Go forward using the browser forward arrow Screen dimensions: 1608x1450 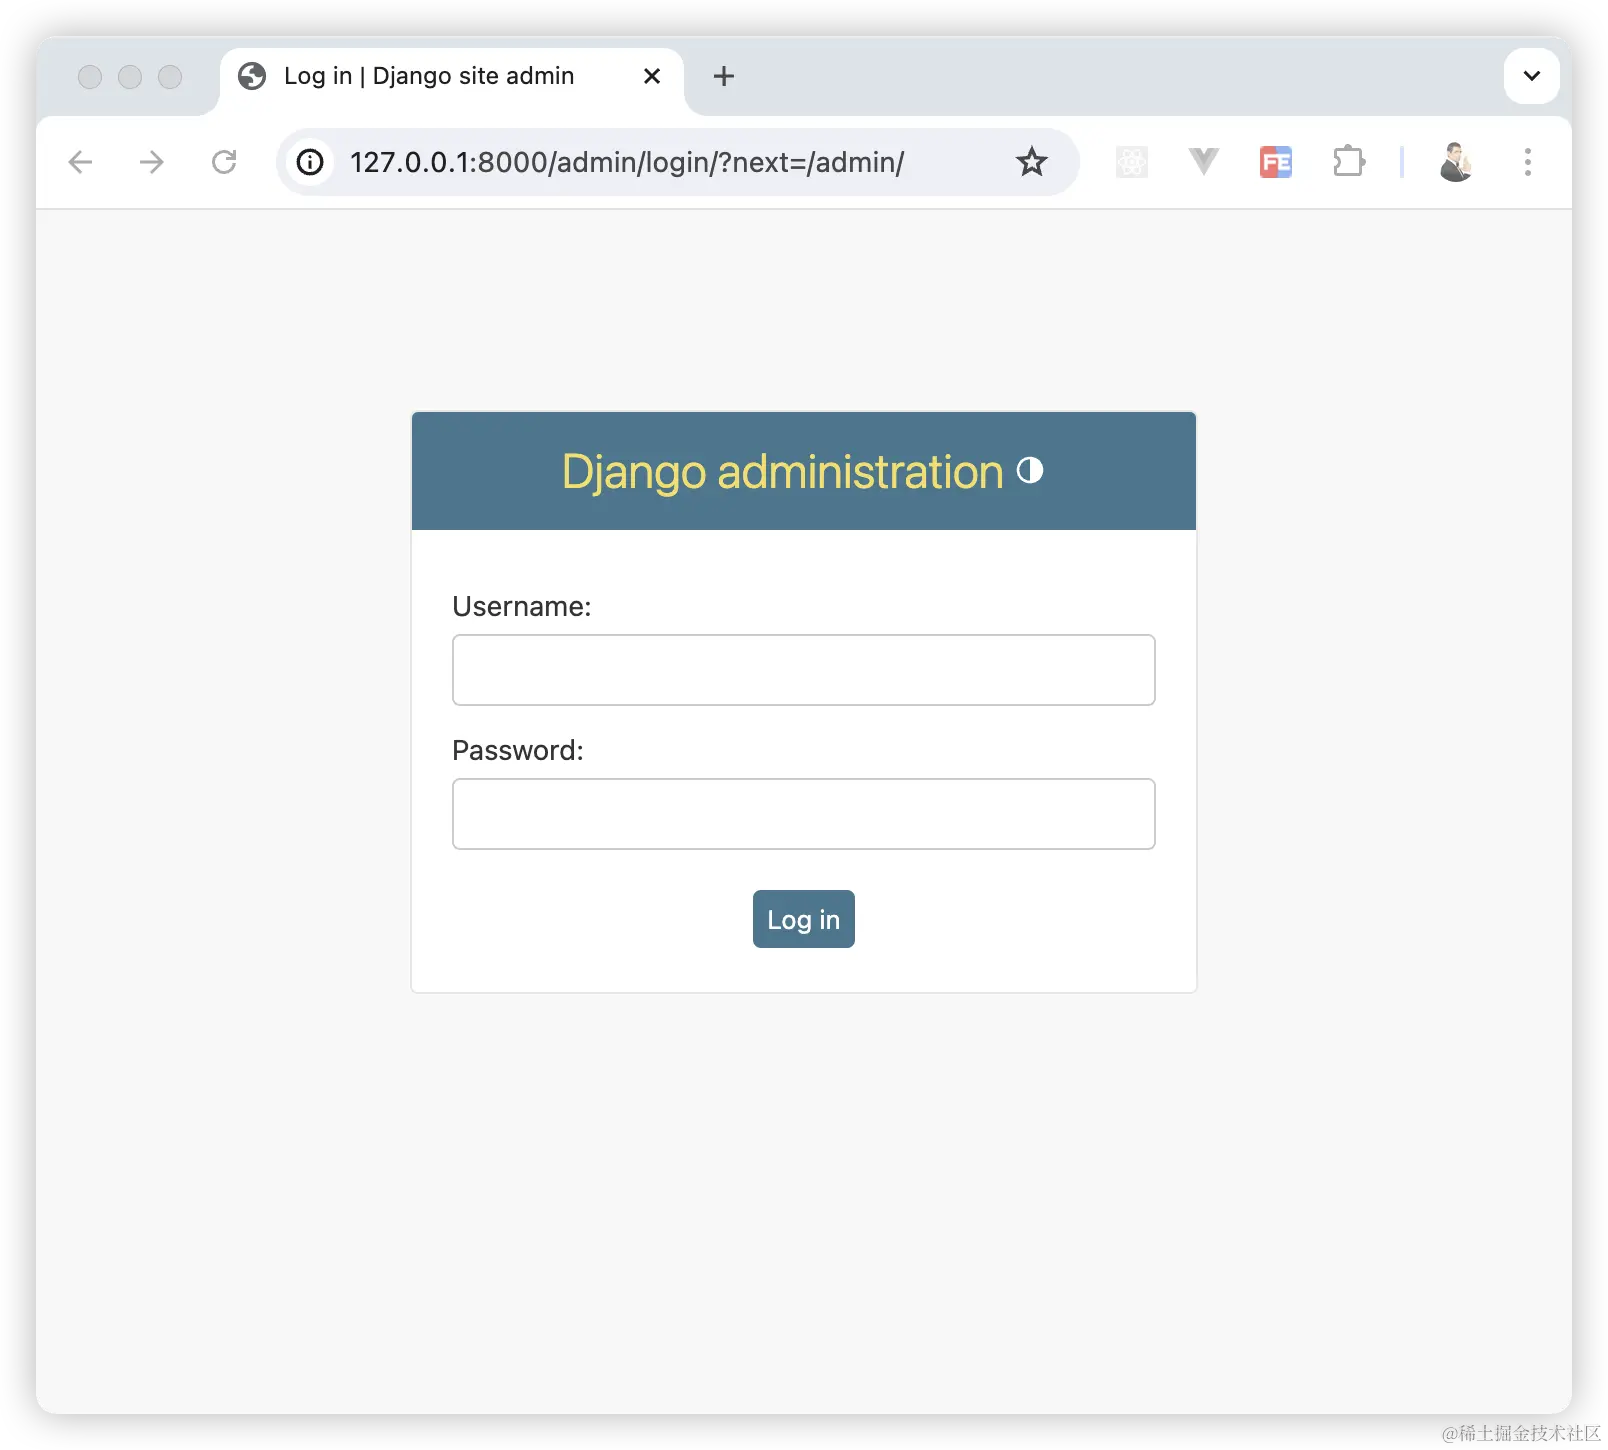click(152, 162)
